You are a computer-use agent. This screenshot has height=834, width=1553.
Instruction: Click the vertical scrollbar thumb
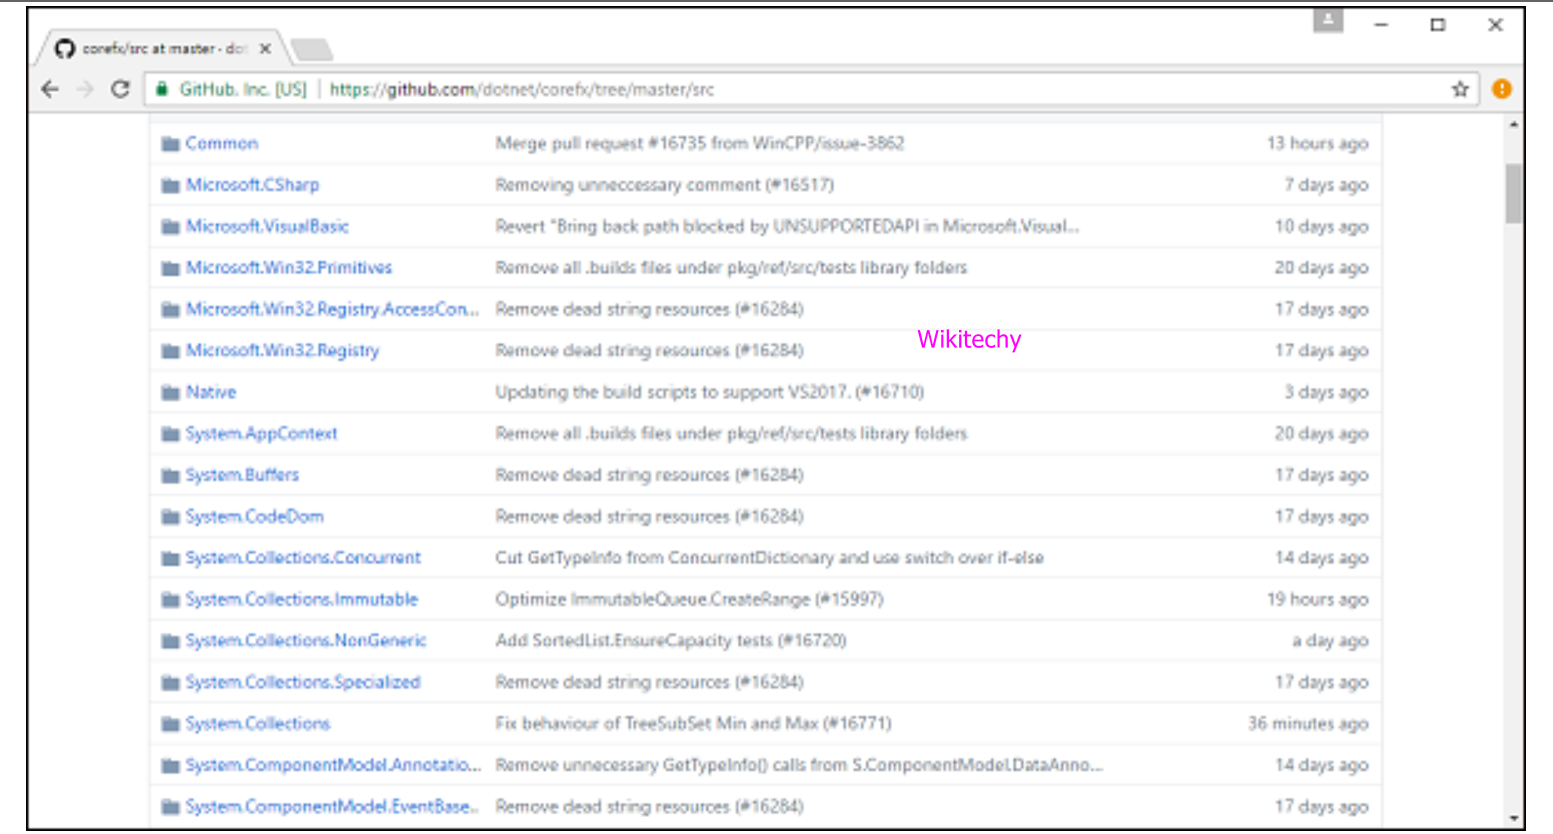tap(1513, 192)
